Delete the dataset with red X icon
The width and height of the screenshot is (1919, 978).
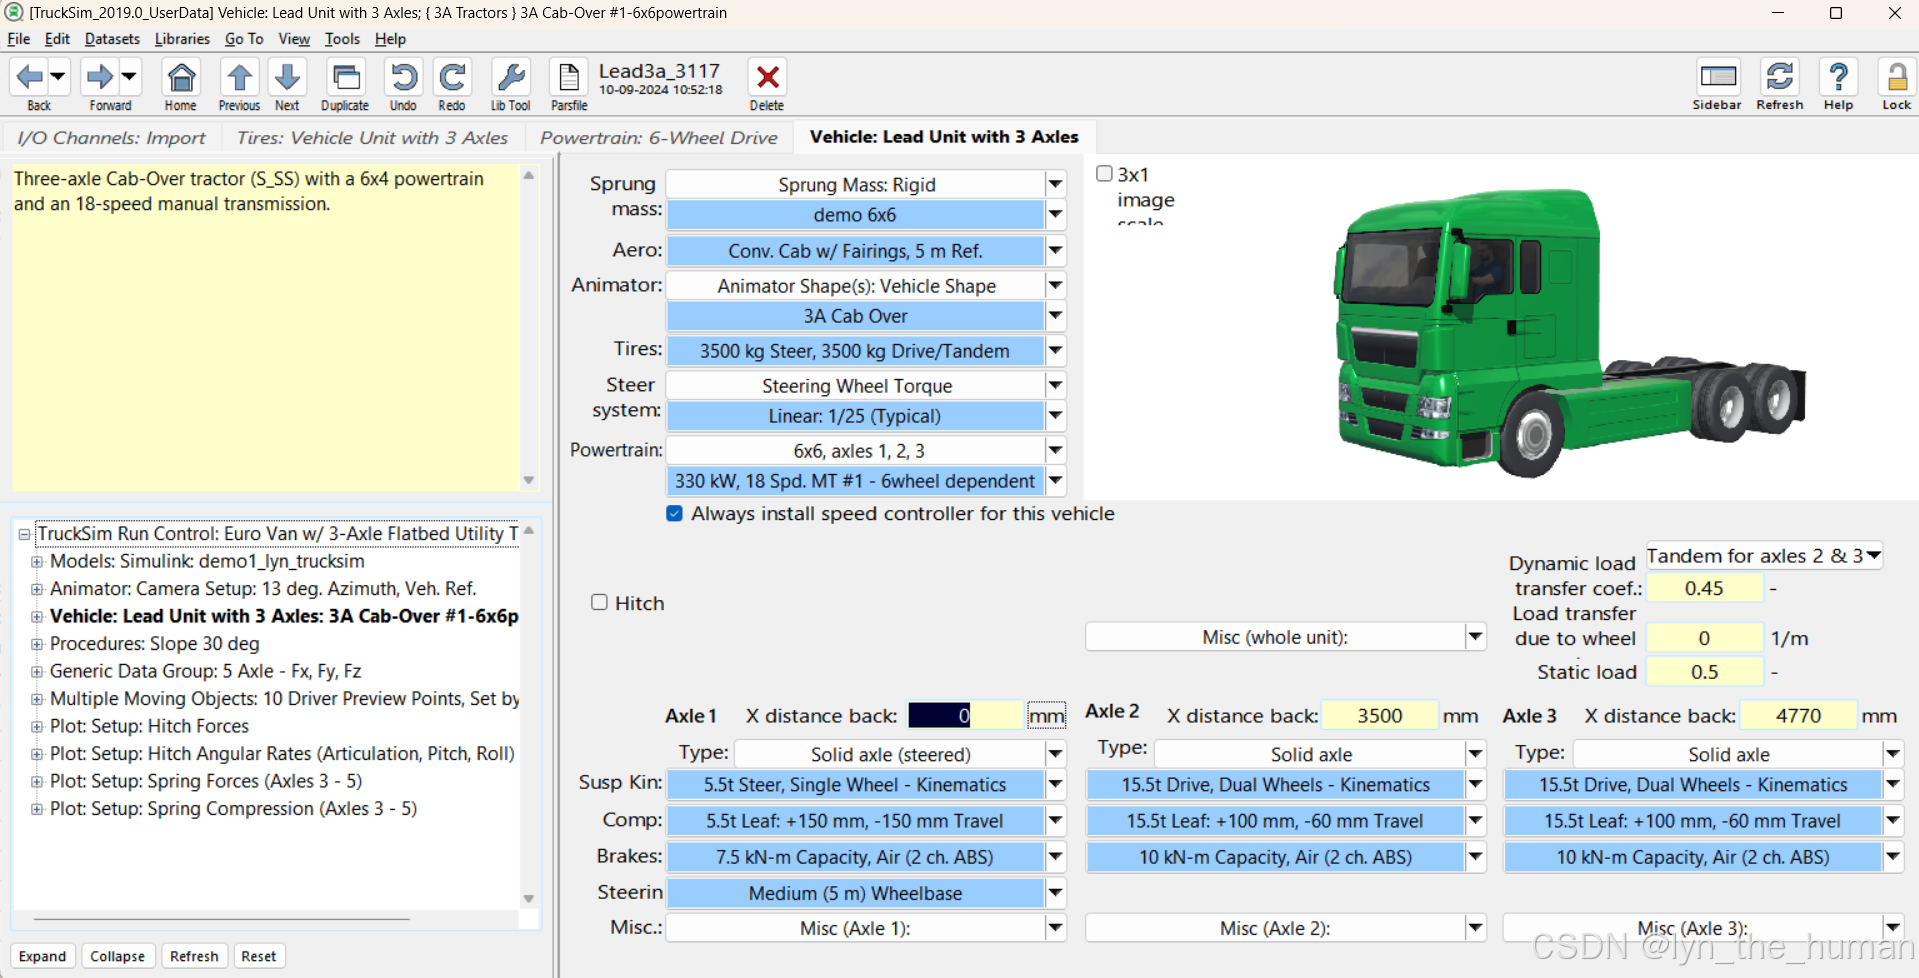click(x=767, y=77)
